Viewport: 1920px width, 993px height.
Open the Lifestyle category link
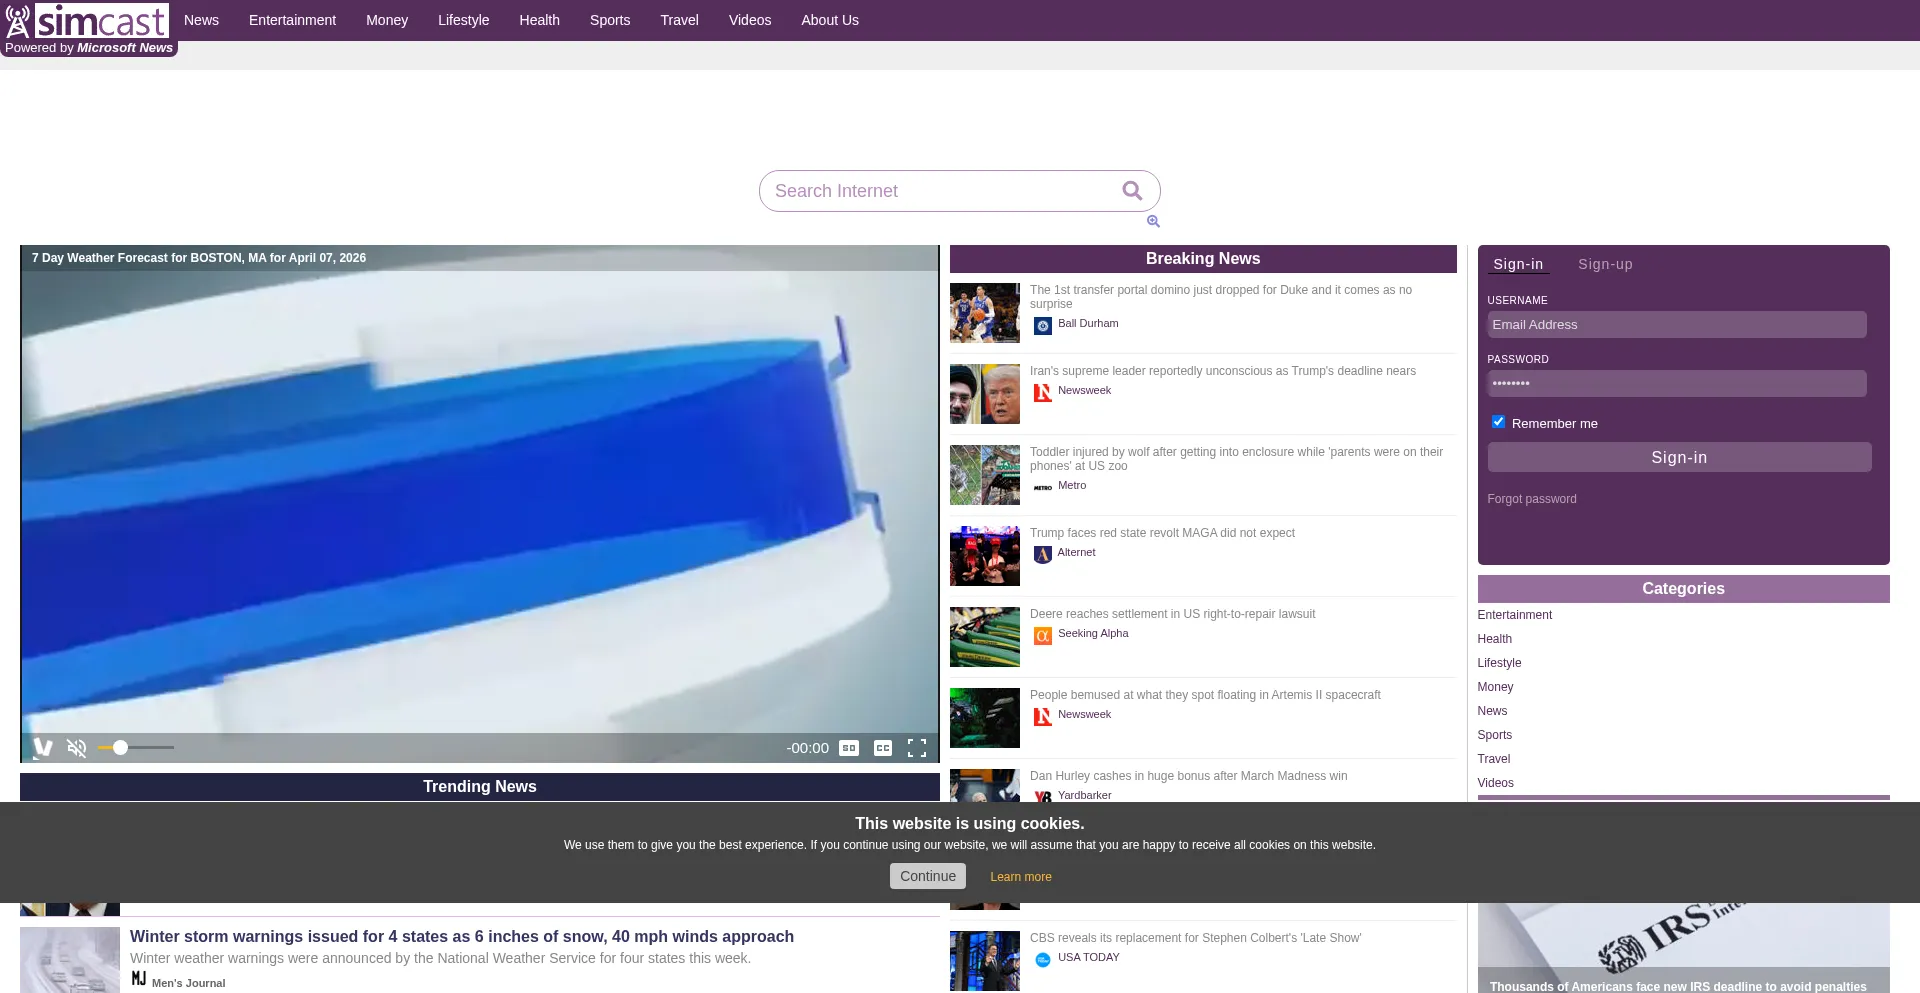click(1499, 663)
